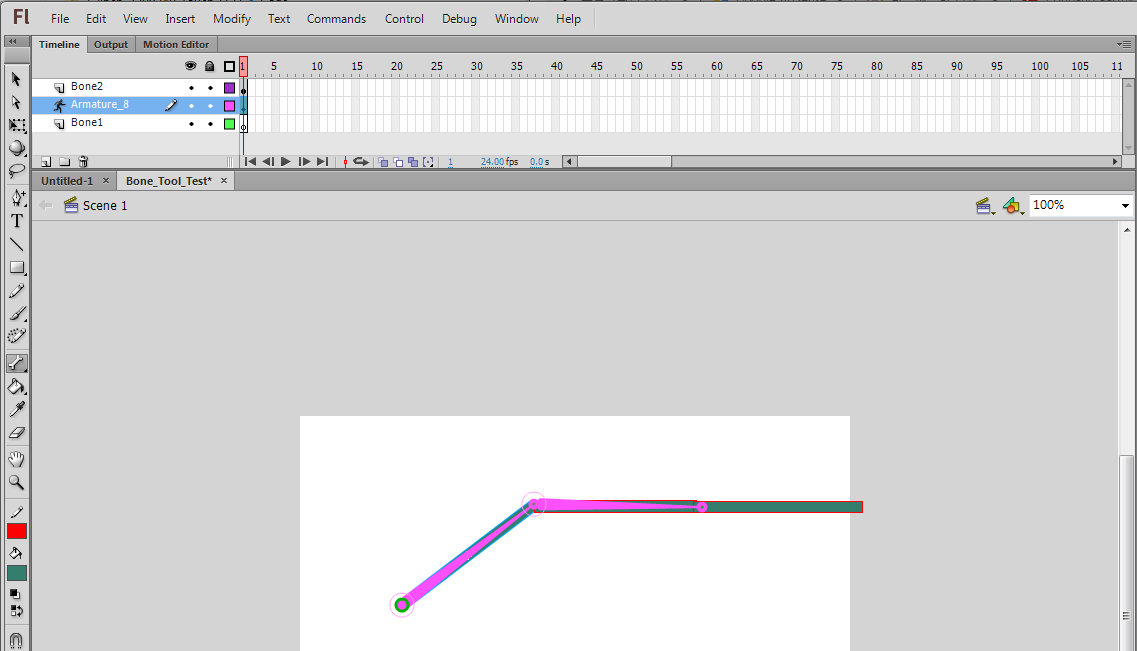Viewport: 1137px width, 651px height.
Task: Choose the Pen tool
Action: (x=17, y=197)
